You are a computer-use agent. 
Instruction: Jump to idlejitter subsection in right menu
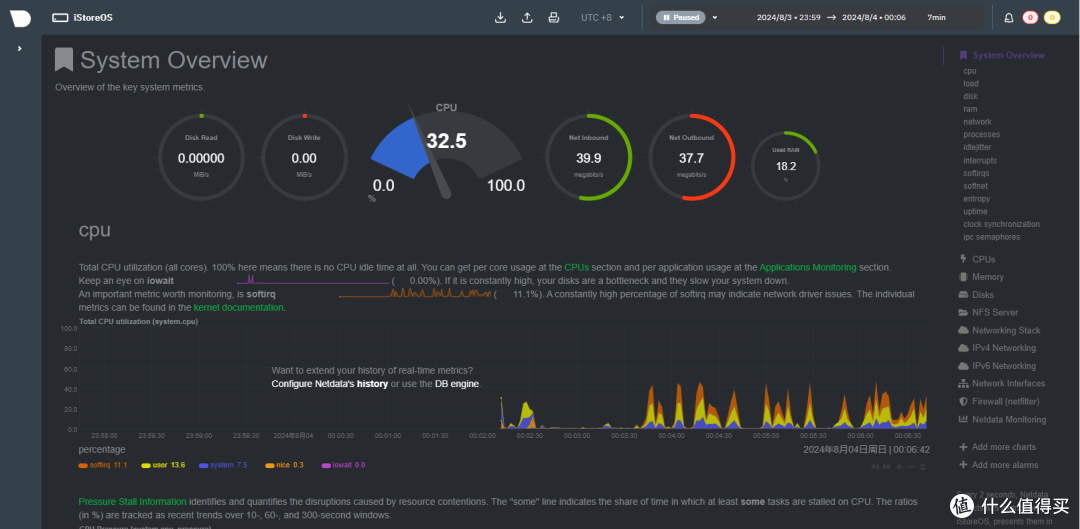click(977, 147)
